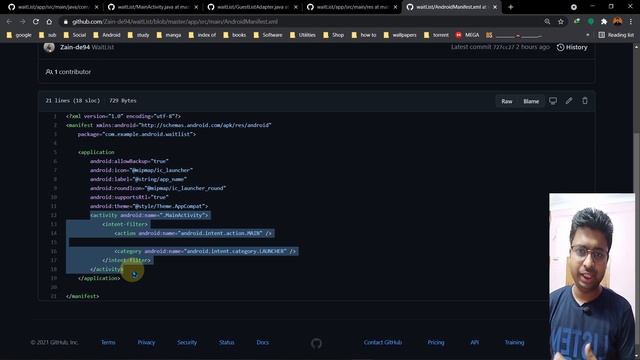This screenshot has height=360, width=640.
Task: Open the Social bookmarks folder
Action: (75, 35)
